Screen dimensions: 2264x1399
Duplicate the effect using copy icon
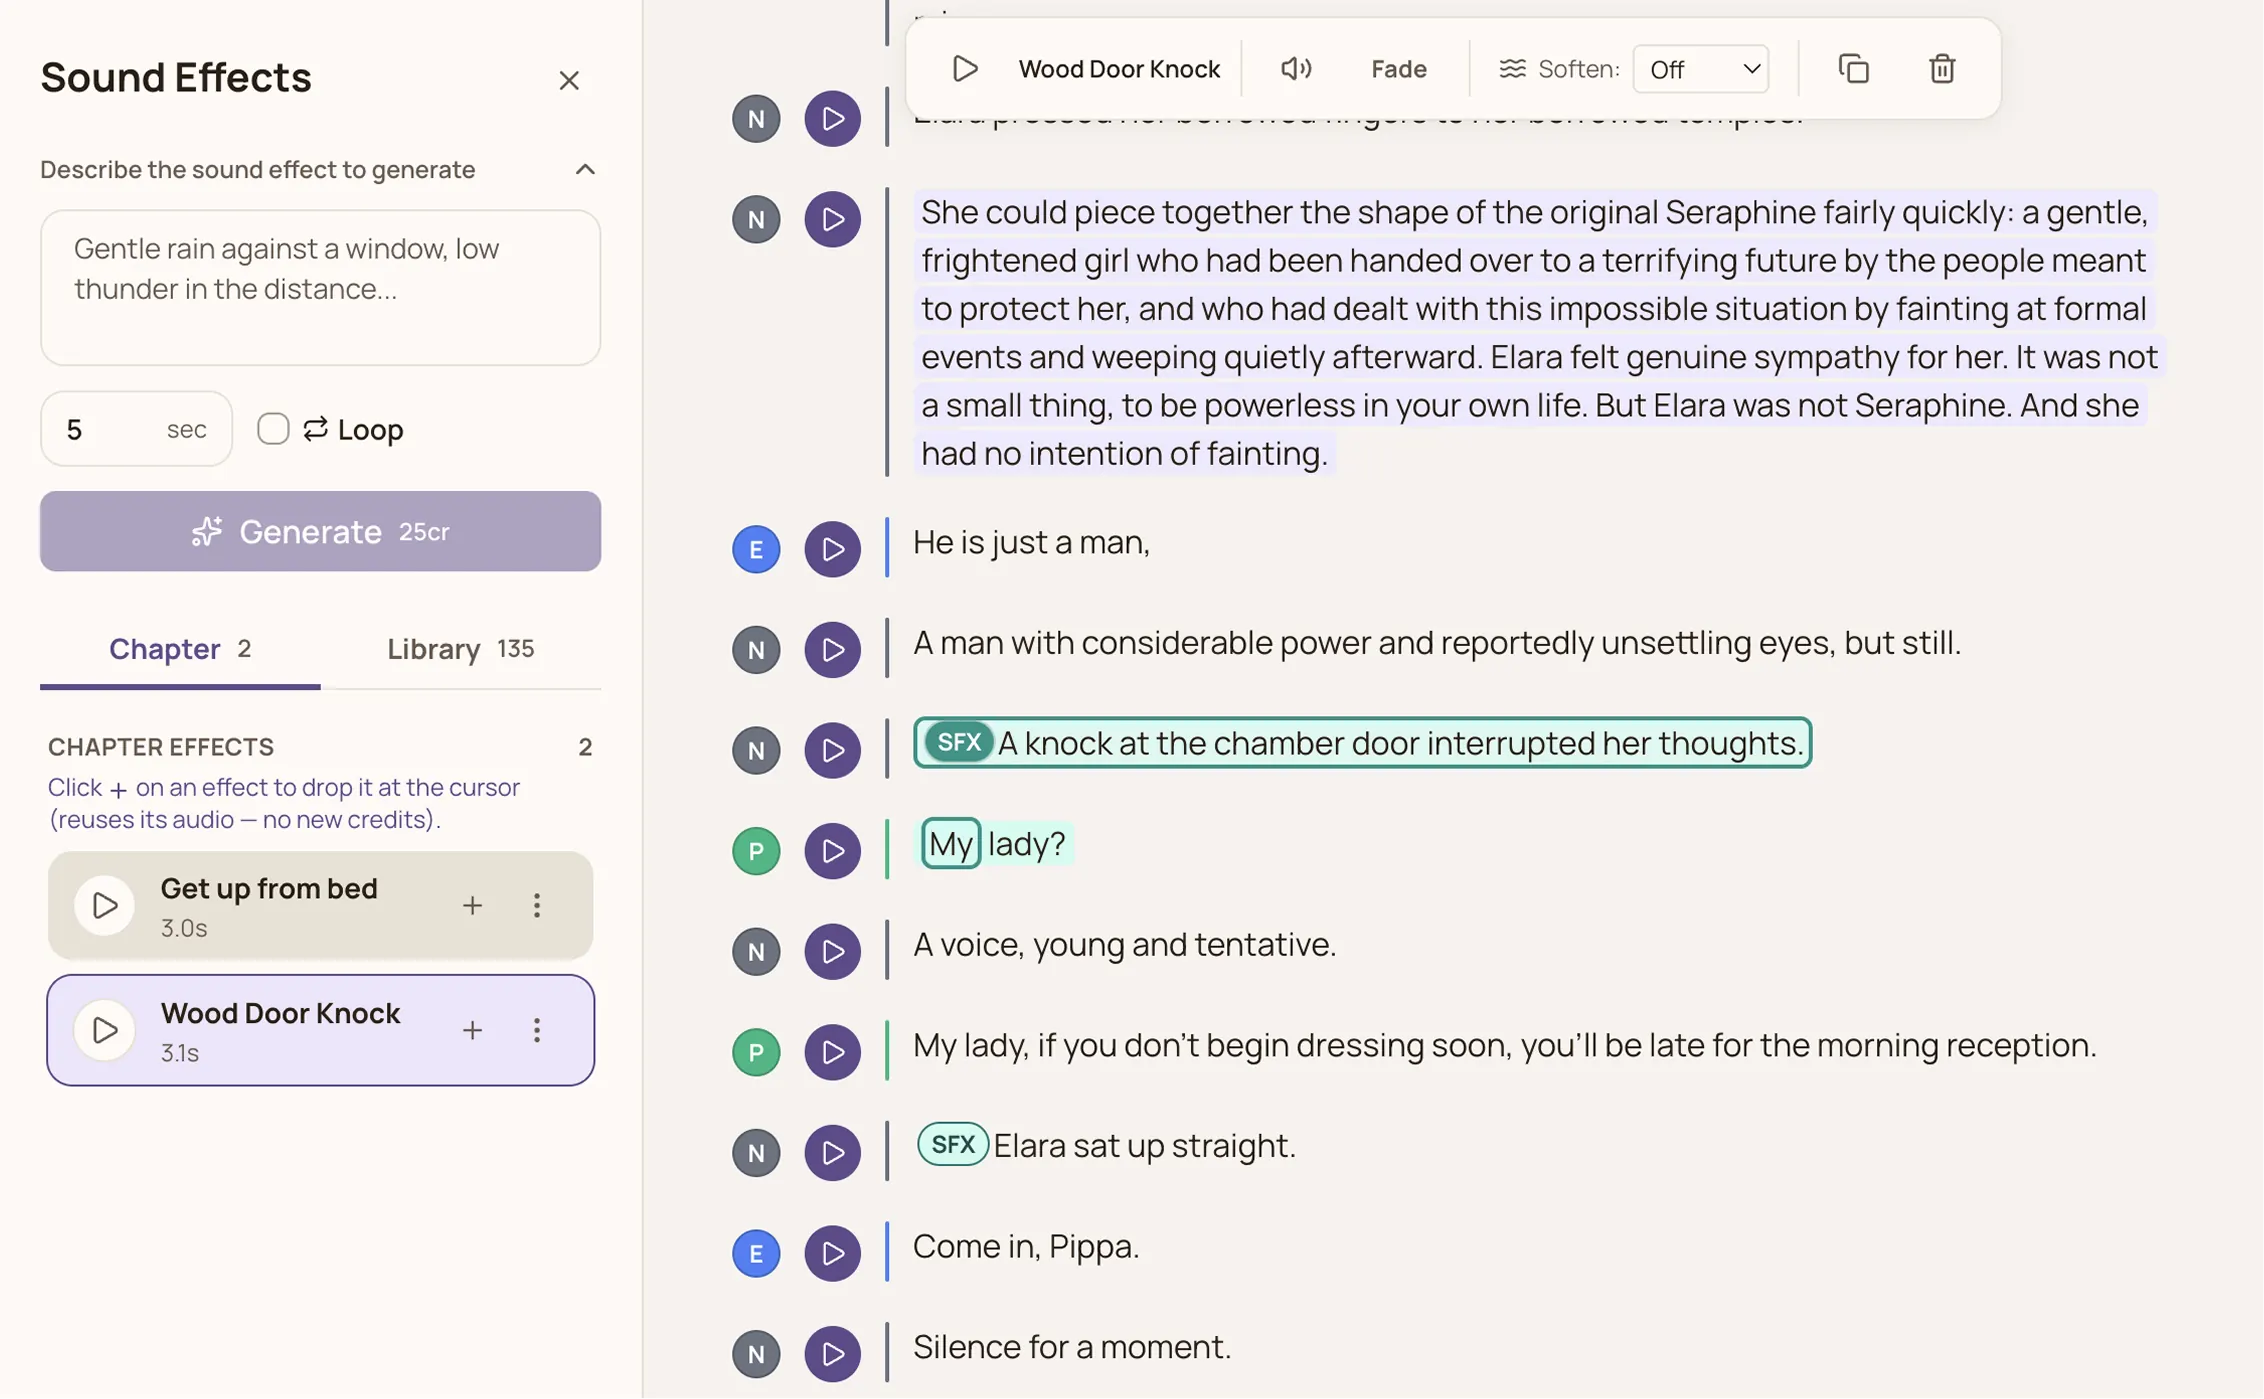tap(1853, 69)
